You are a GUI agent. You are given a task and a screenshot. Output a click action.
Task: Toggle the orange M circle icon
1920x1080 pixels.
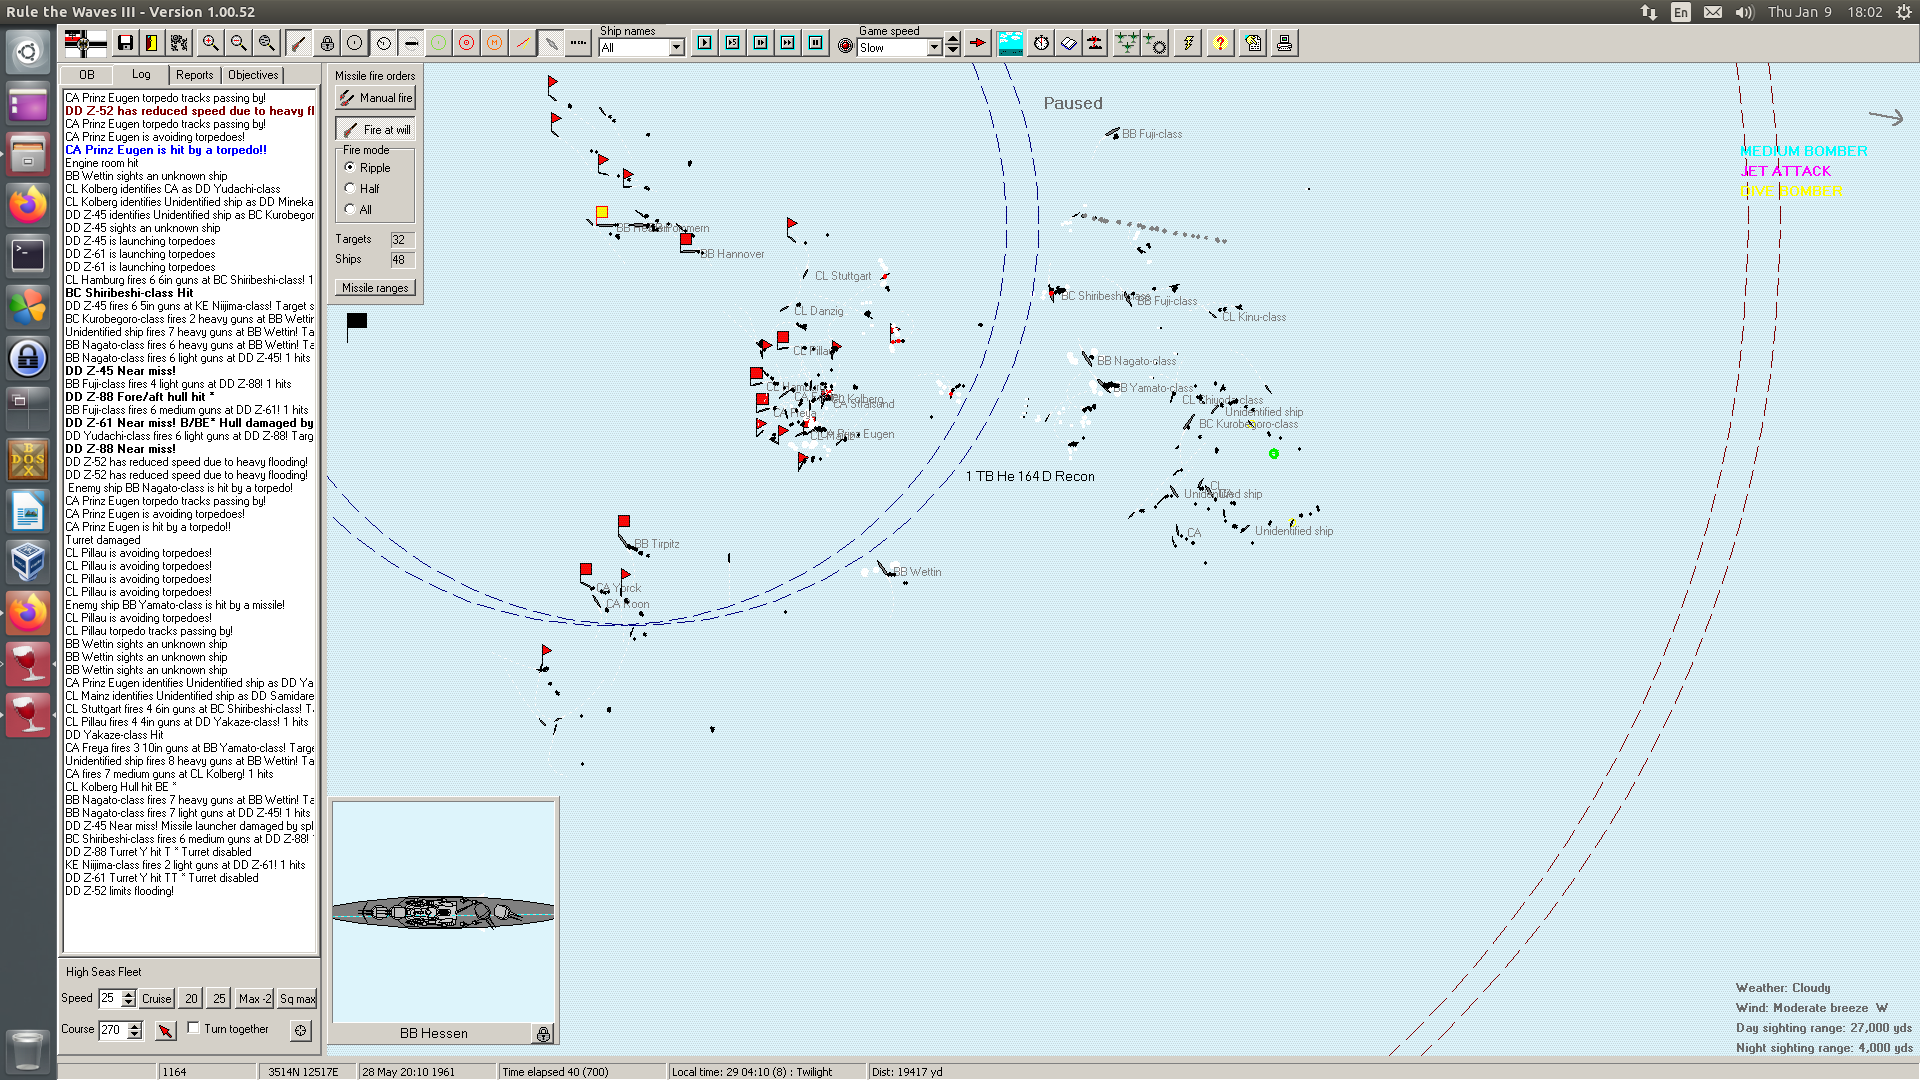494,43
